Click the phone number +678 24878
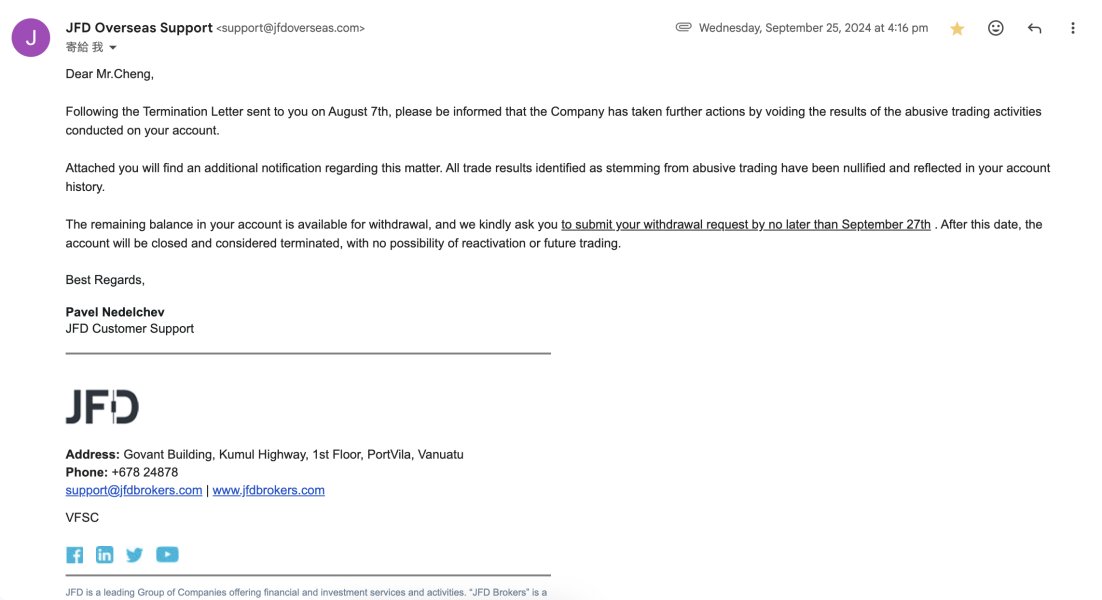The image size is (1102, 600). [x=145, y=472]
